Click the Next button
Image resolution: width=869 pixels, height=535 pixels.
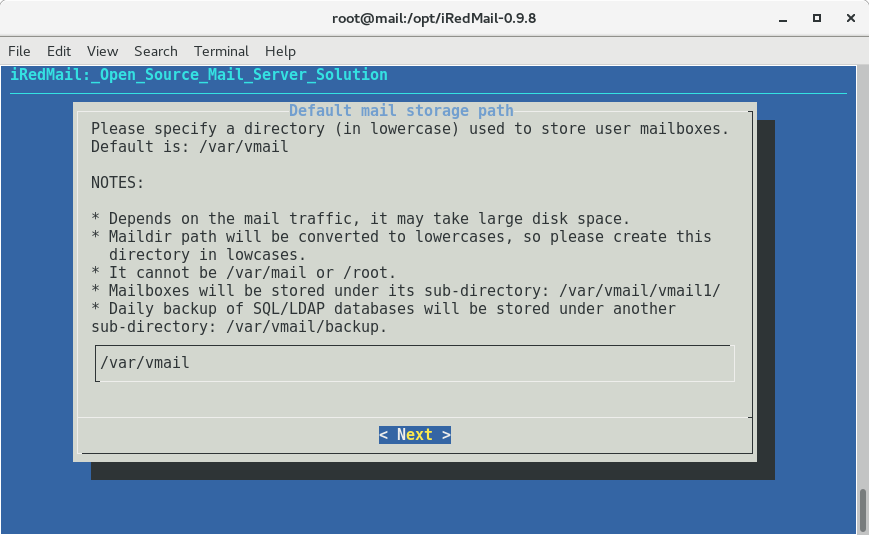415,435
